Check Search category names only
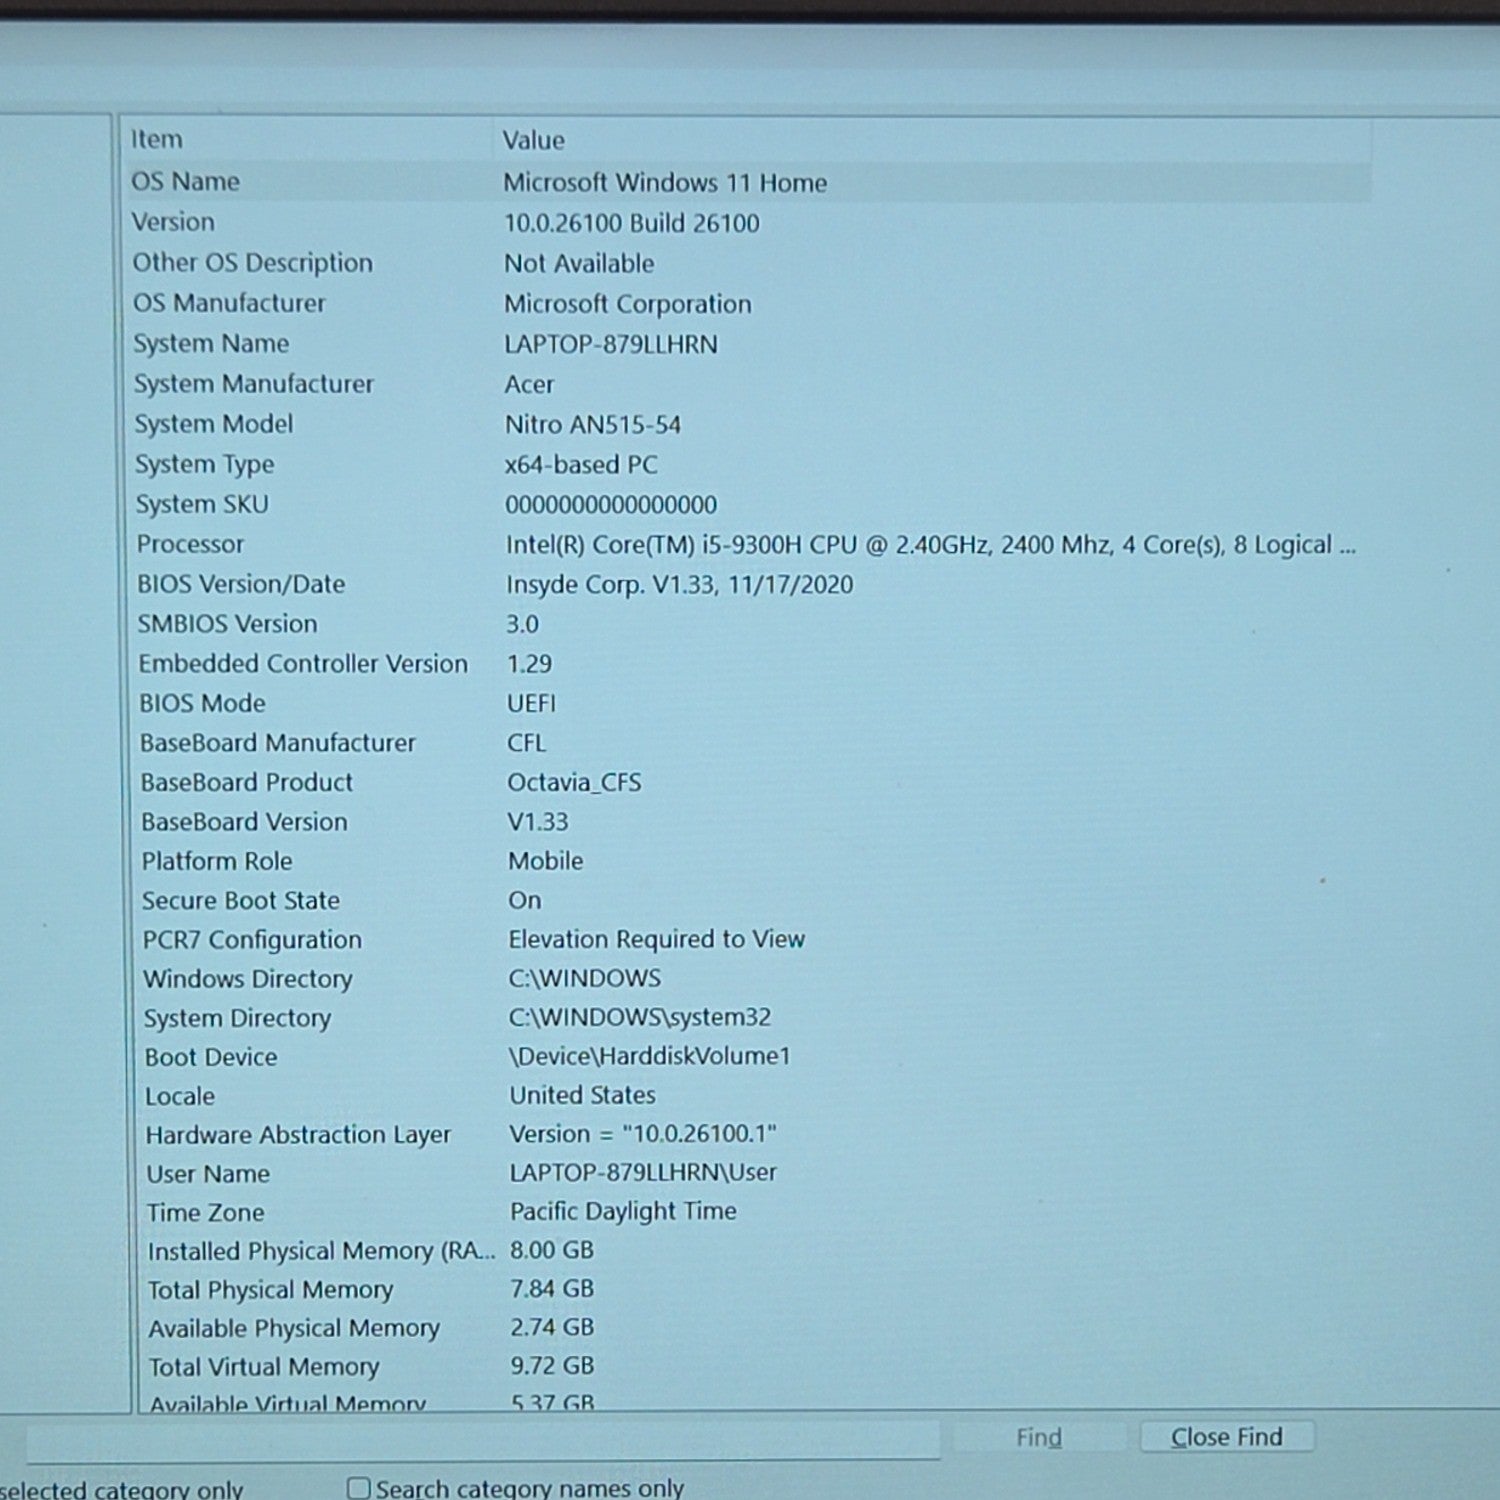This screenshot has height=1500, width=1500. pos(358,1488)
